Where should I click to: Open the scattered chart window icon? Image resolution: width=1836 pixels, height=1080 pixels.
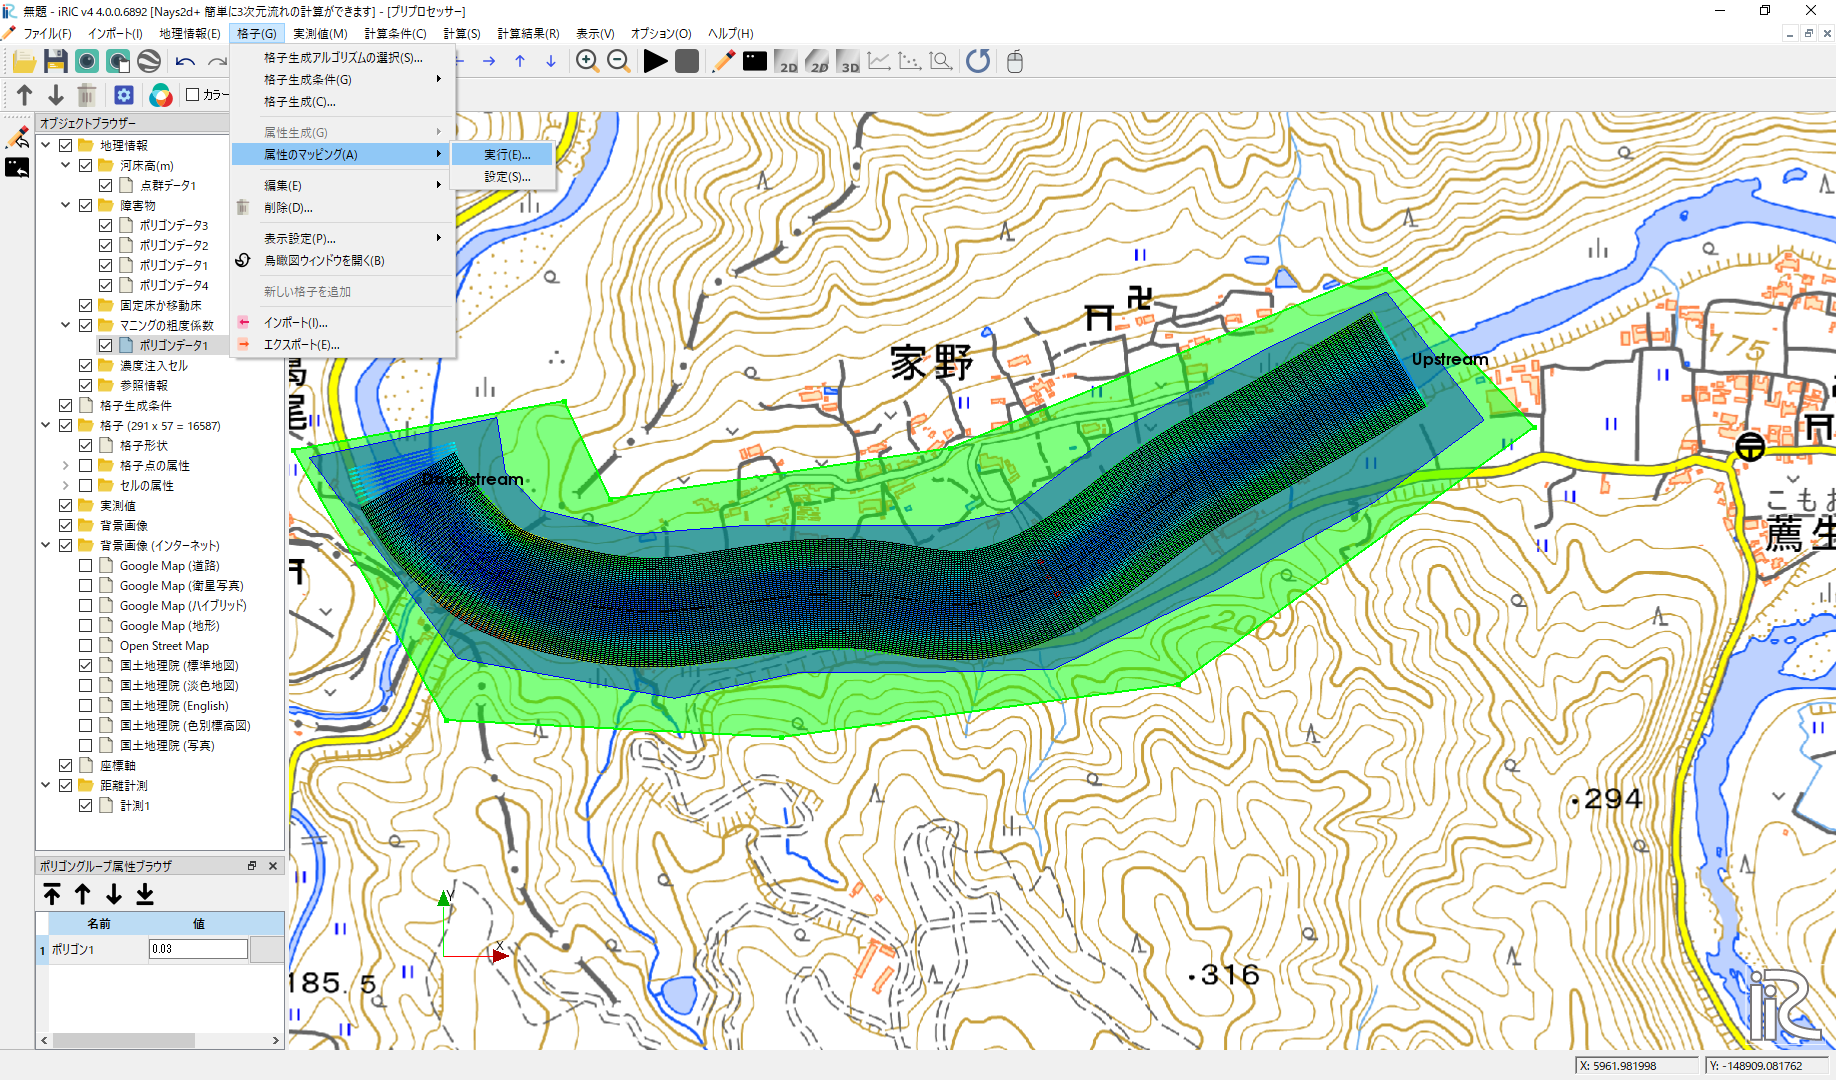pos(910,62)
